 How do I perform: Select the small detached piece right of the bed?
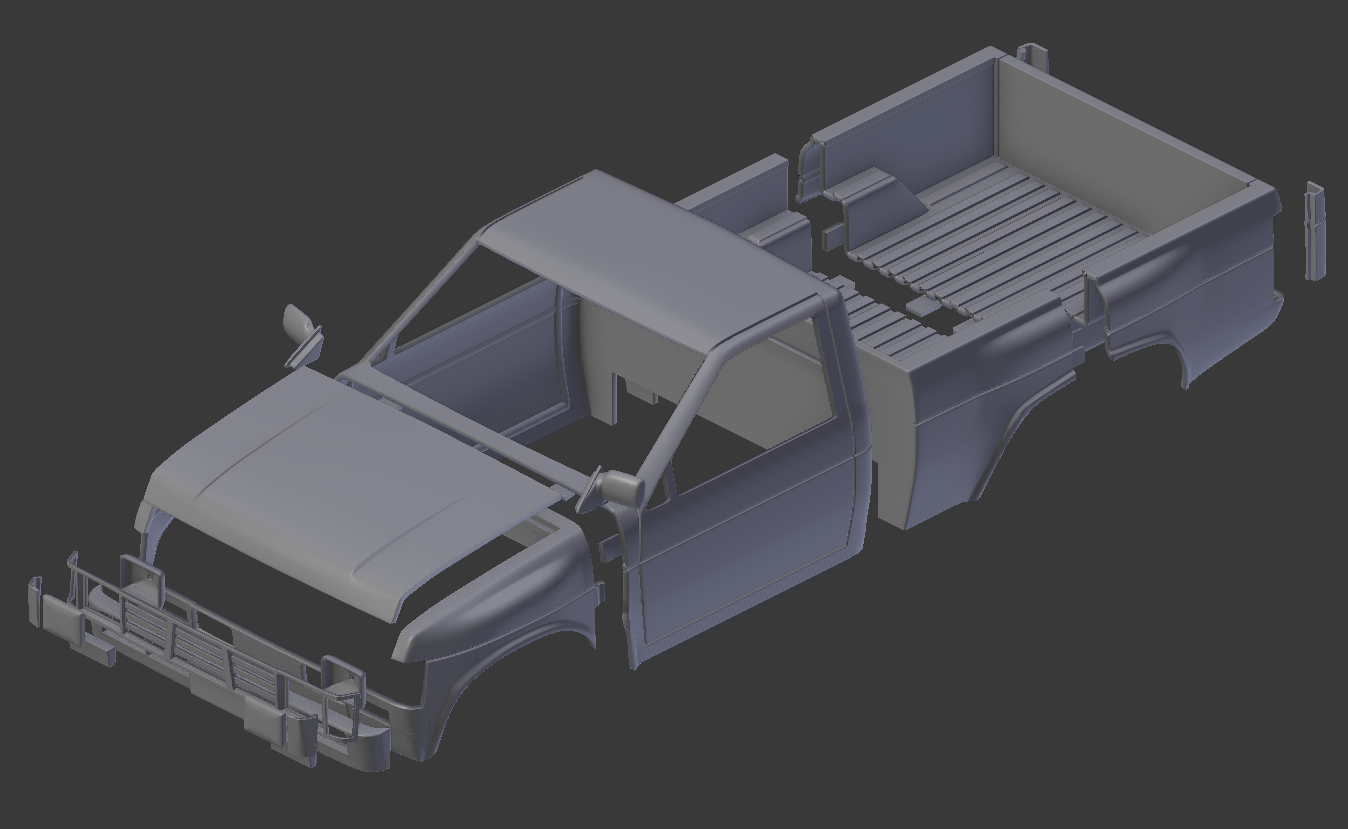1315,230
